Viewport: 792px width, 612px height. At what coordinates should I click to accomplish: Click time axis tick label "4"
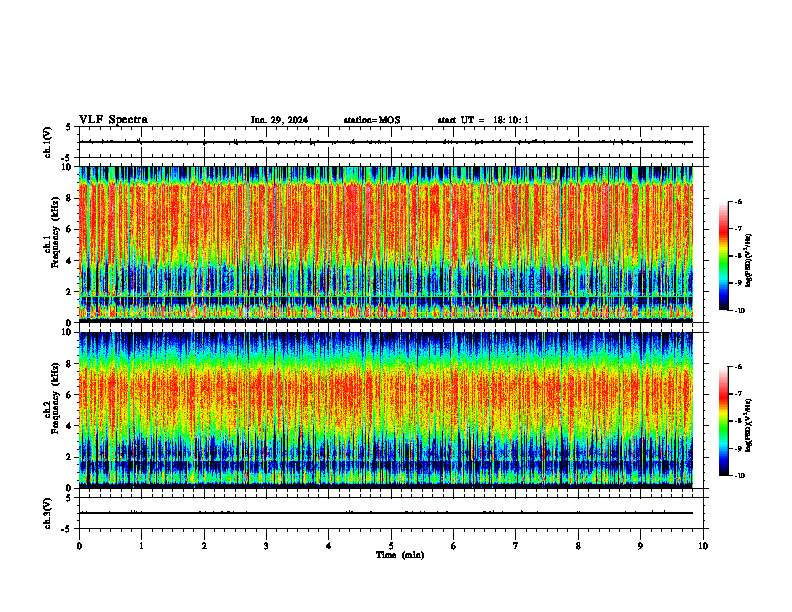(x=329, y=546)
